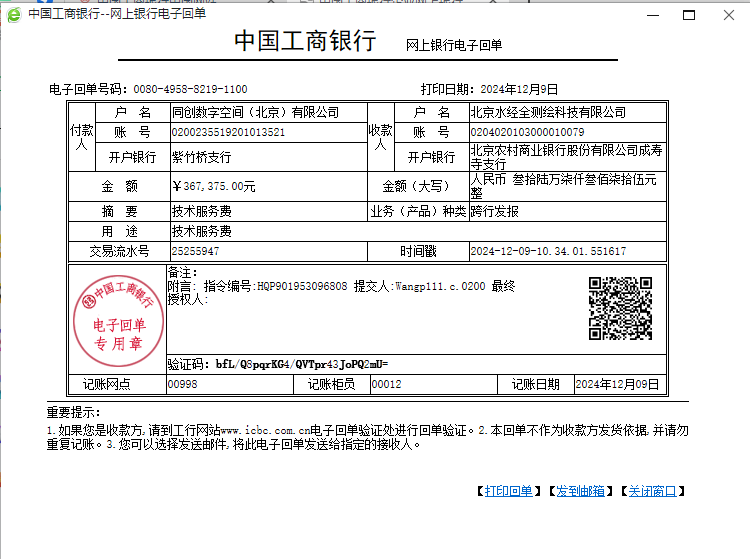750x559 pixels.
Task: Click the 网上银行电子回单 subtitle
Action: pyautogui.click(x=454, y=45)
